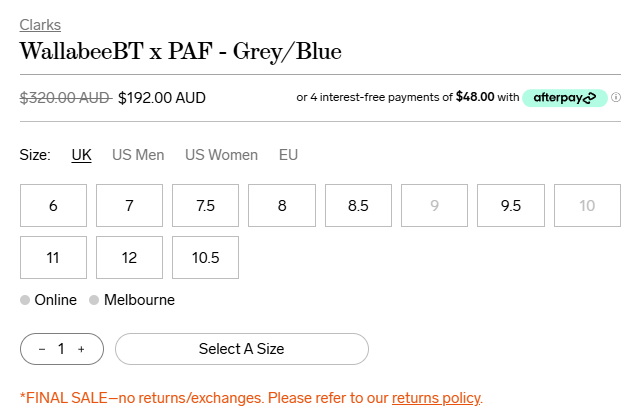Pick size 10.5
This screenshot has height=414, width=631.
point(206,258)
